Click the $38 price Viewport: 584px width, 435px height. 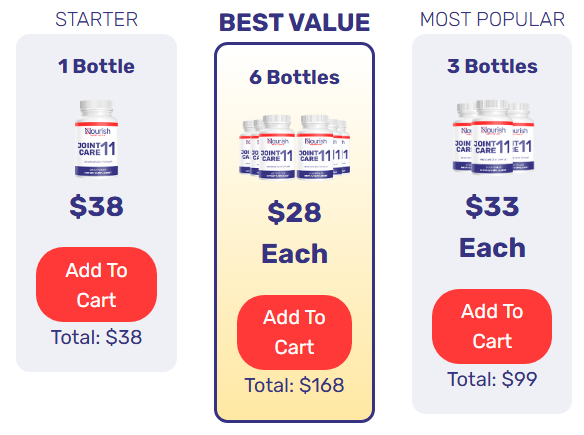pyautogui.click(x=96, y=206)
